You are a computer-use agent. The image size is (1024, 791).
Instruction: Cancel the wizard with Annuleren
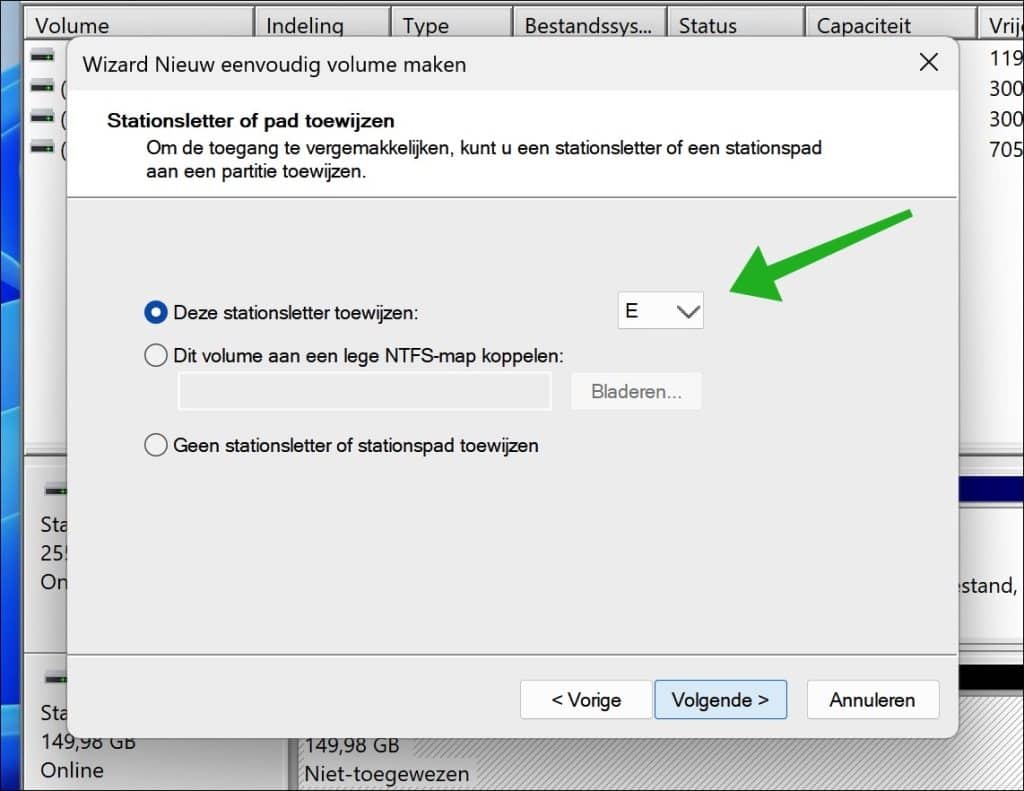click(872, 700)
